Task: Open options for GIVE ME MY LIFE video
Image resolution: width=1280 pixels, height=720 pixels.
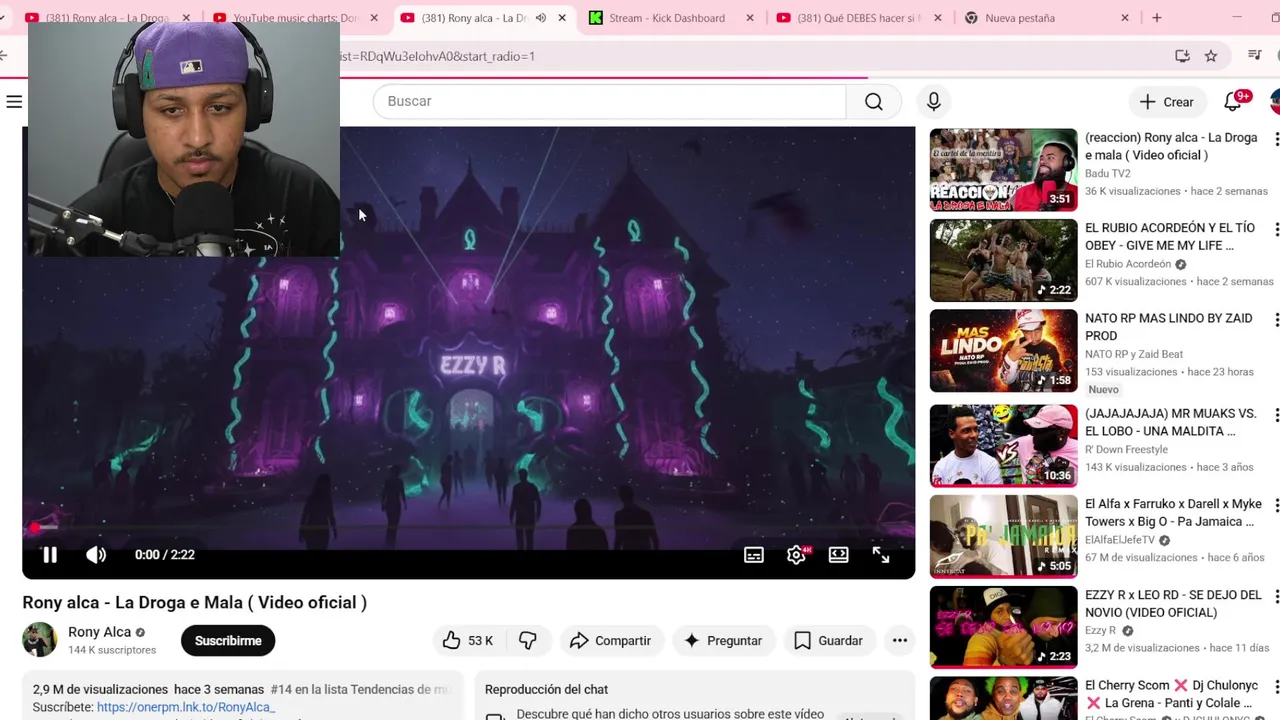Action: (1276, 229)
